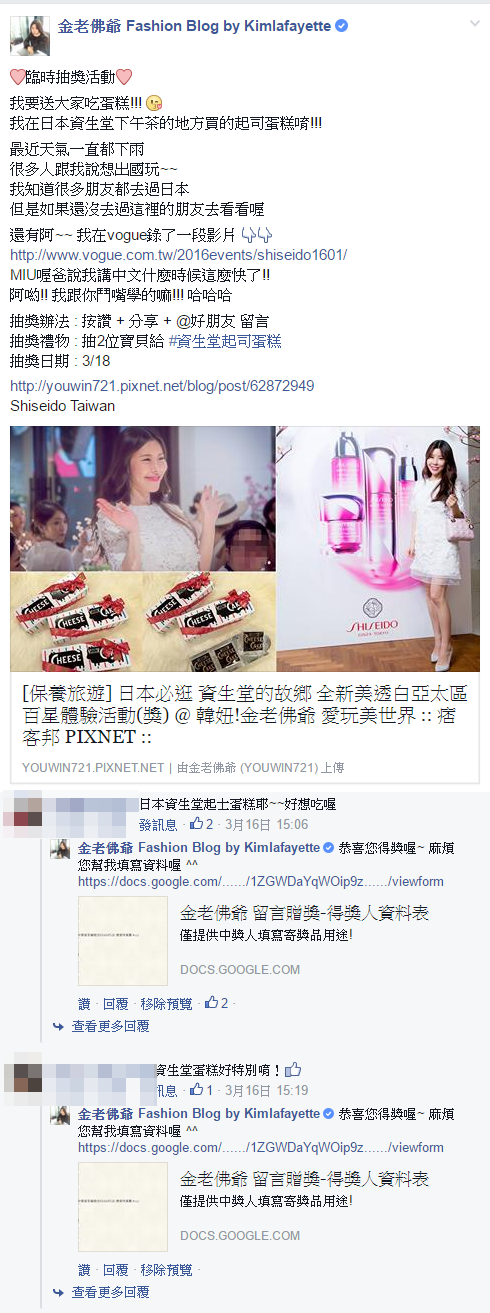Viewport: 490px width, 1313px height.
Task: Click the page profile picture in post header
Action: click(29, 35)
